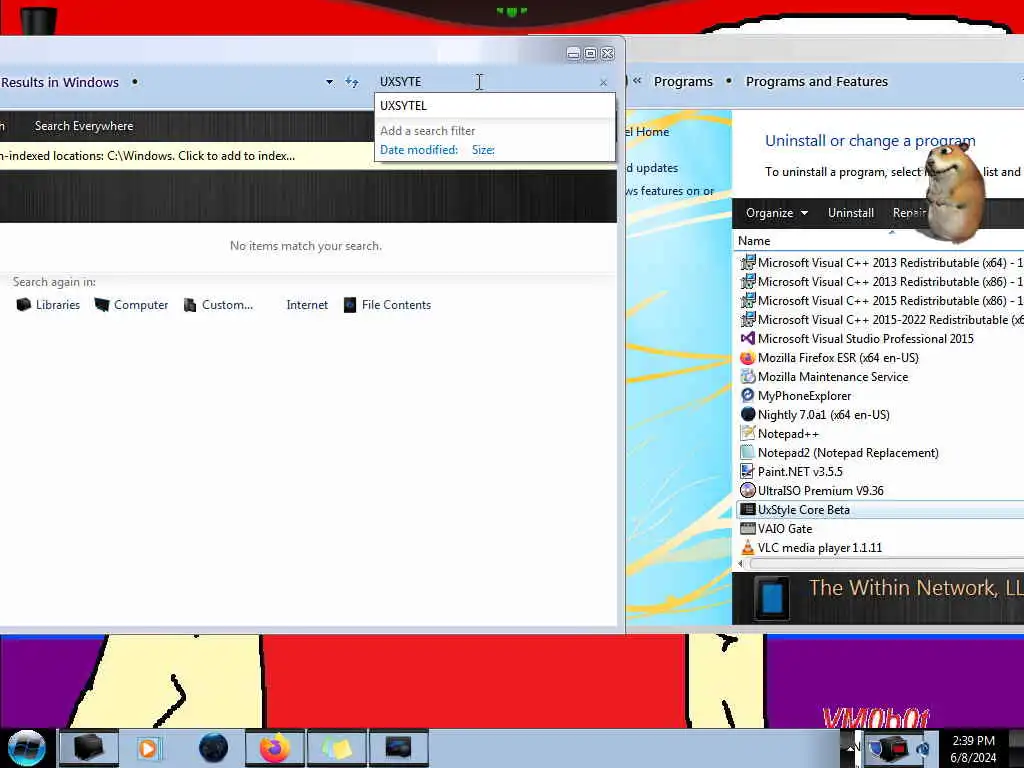Add the Size search filter

(x=483, y=150)
